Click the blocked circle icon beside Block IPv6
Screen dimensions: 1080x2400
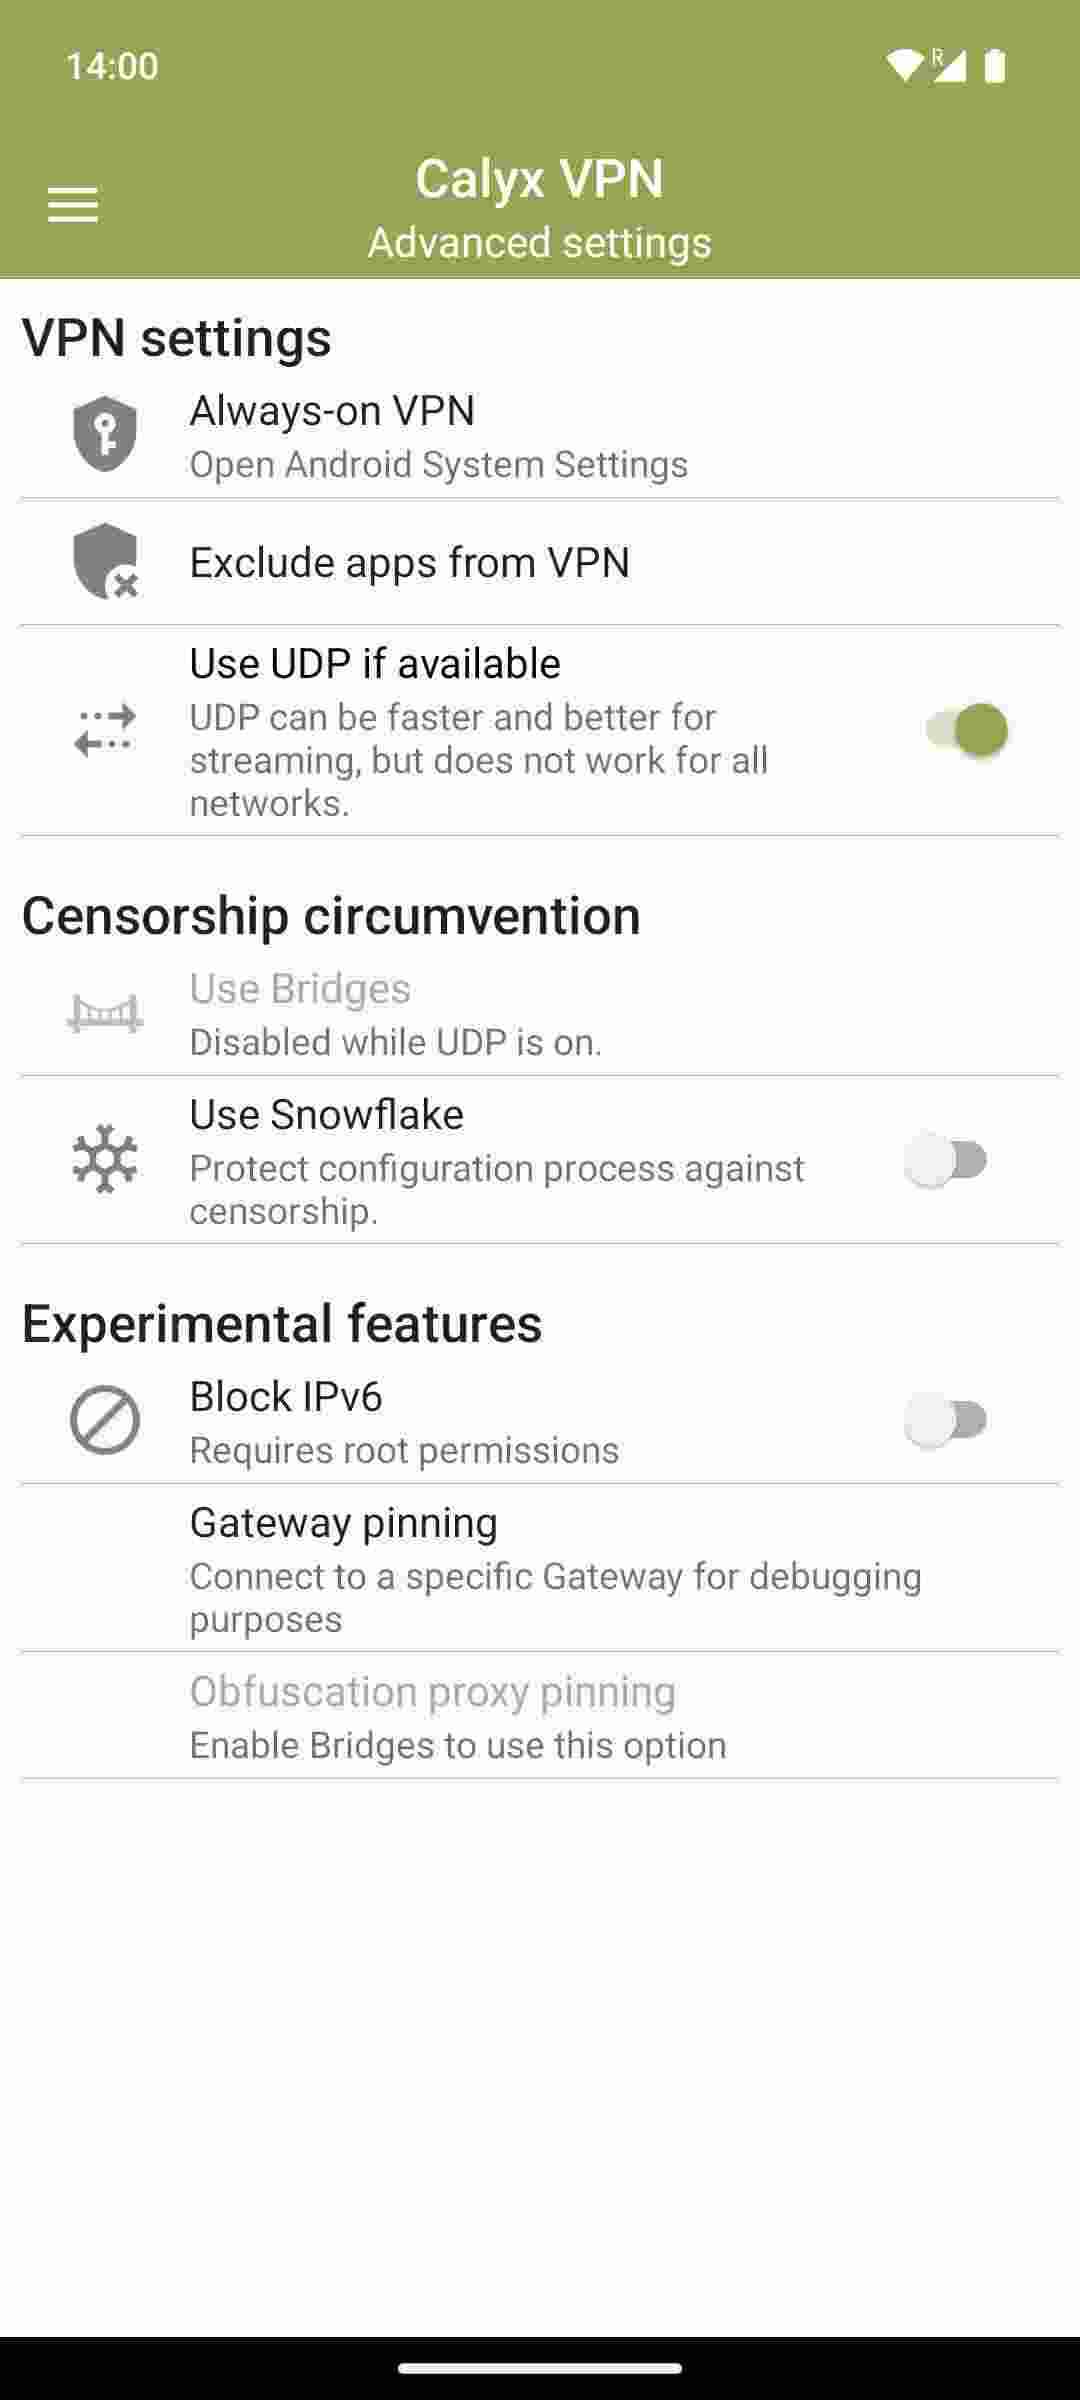tap(105, 1420)
